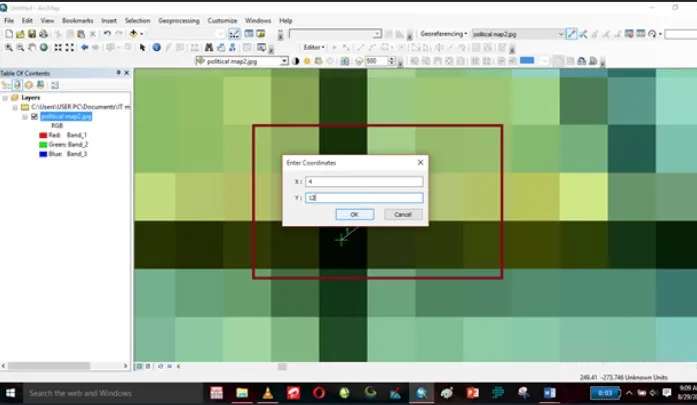Click the scale value 500 stepper
The height and width of the screenshot is (405, 697).
click(x=392, y=61)
